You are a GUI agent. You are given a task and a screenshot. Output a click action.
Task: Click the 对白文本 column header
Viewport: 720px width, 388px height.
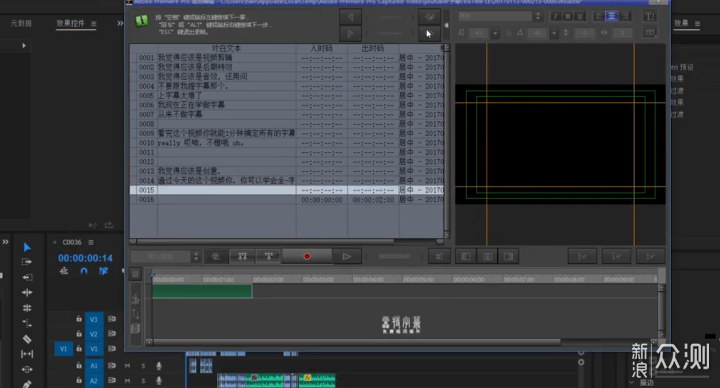tap(226, 48)
